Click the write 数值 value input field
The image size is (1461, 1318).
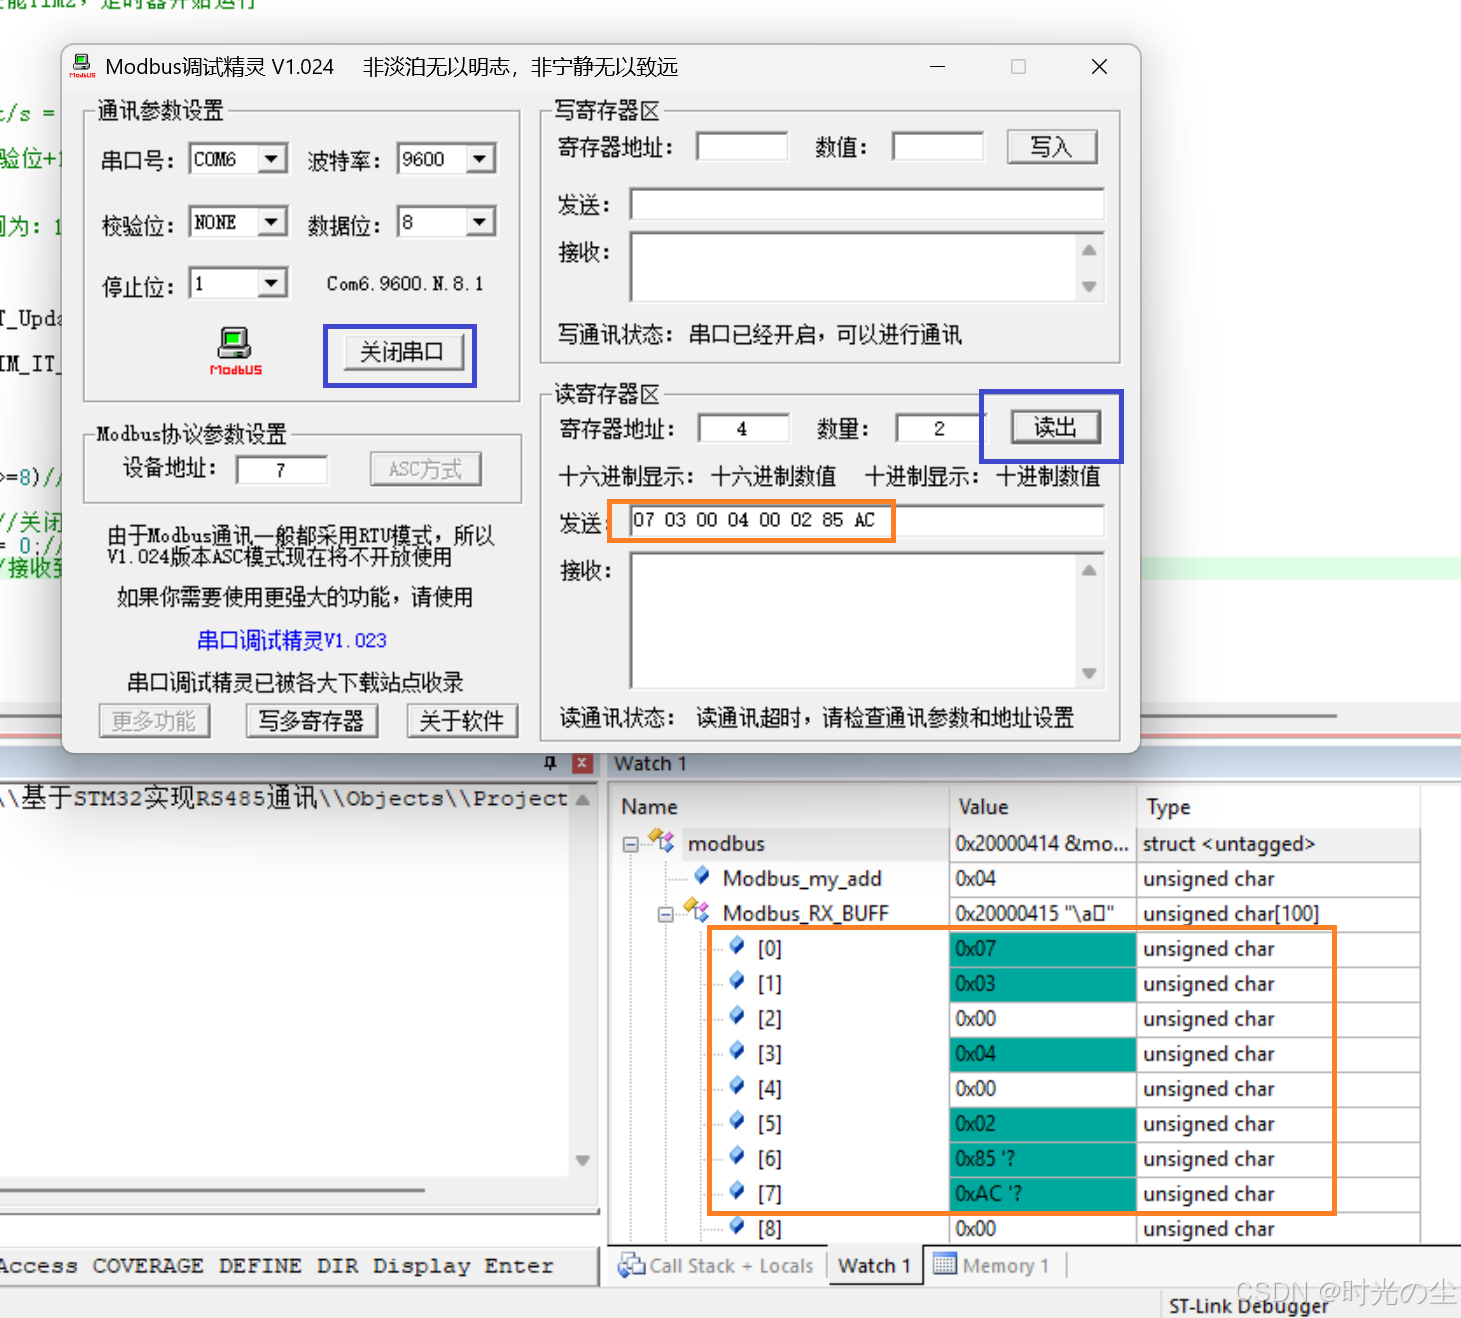click(938, 147)
